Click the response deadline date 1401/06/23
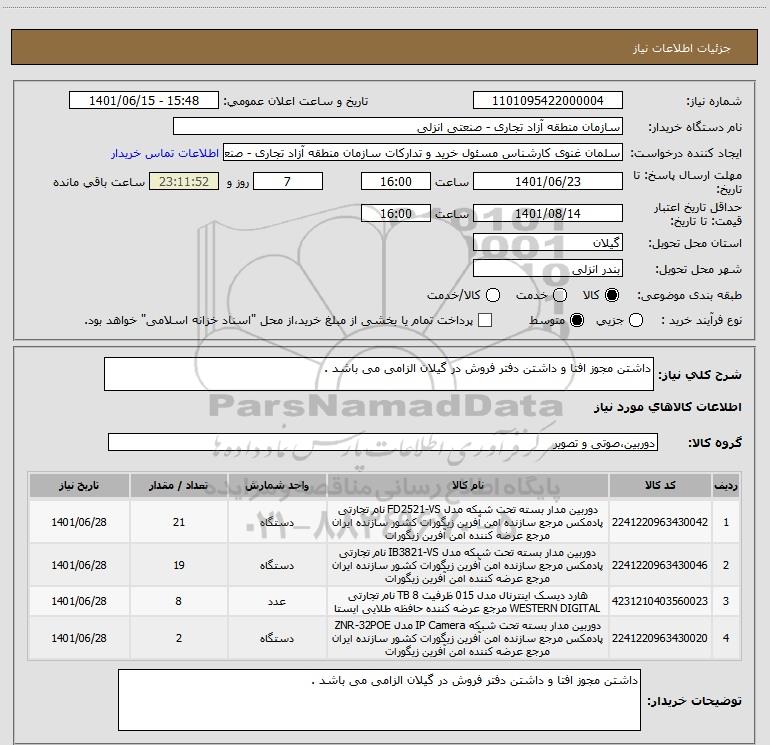 click(548, 182)
